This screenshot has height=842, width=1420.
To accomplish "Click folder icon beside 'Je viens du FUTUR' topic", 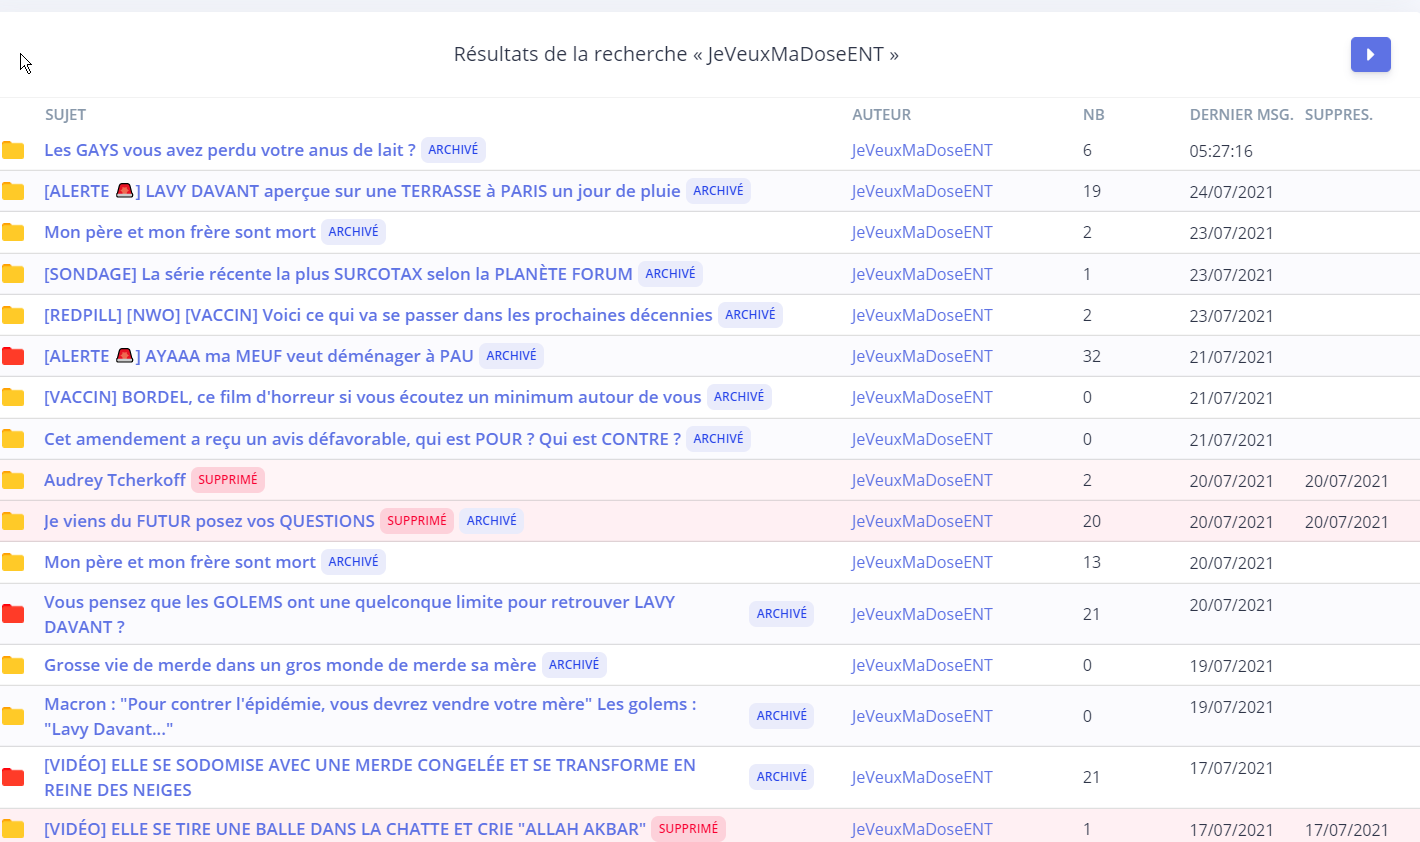I will pos(13,521).
